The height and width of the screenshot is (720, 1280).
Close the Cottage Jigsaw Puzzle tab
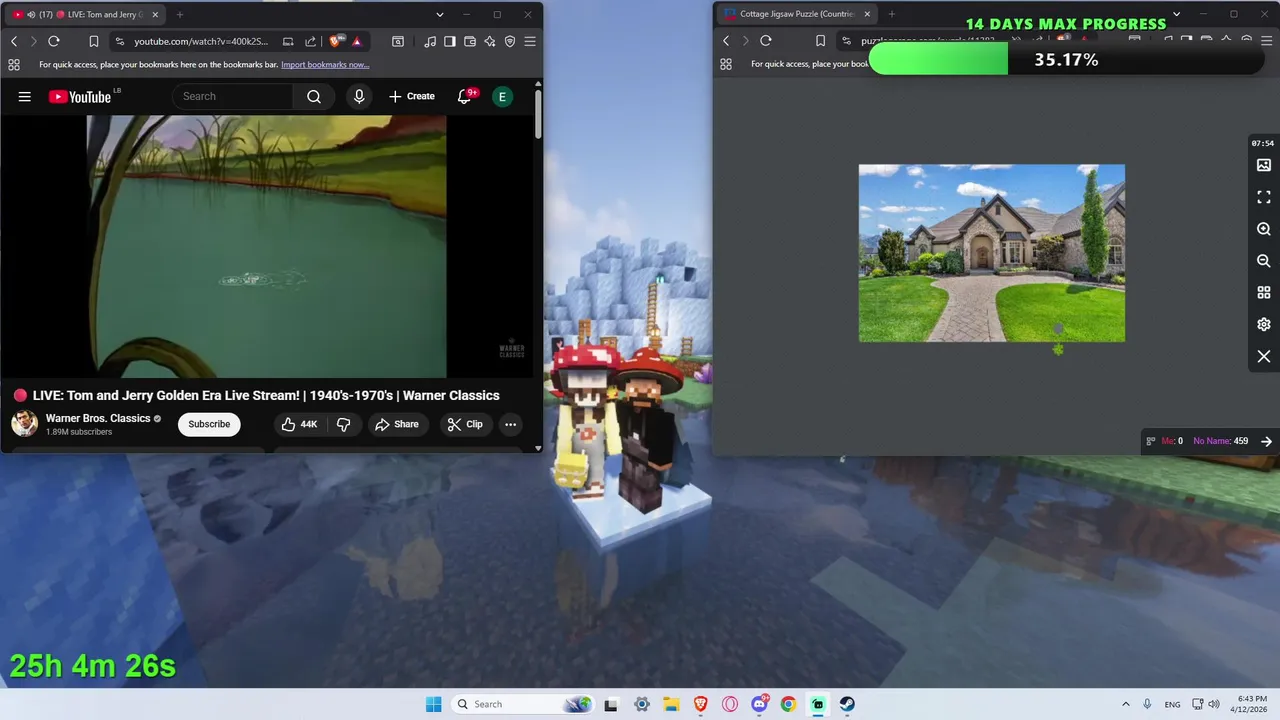pyautogui.click(x=867, y=14)
